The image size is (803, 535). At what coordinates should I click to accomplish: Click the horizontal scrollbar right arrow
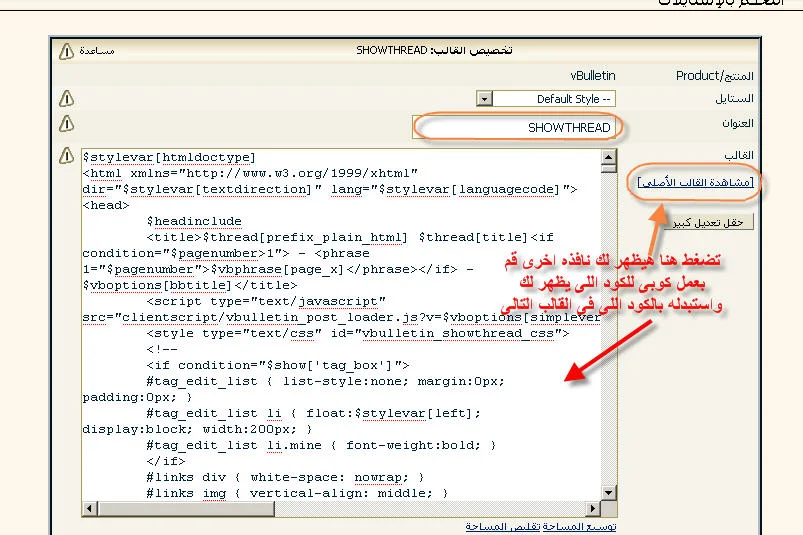(x=593, y=509)
